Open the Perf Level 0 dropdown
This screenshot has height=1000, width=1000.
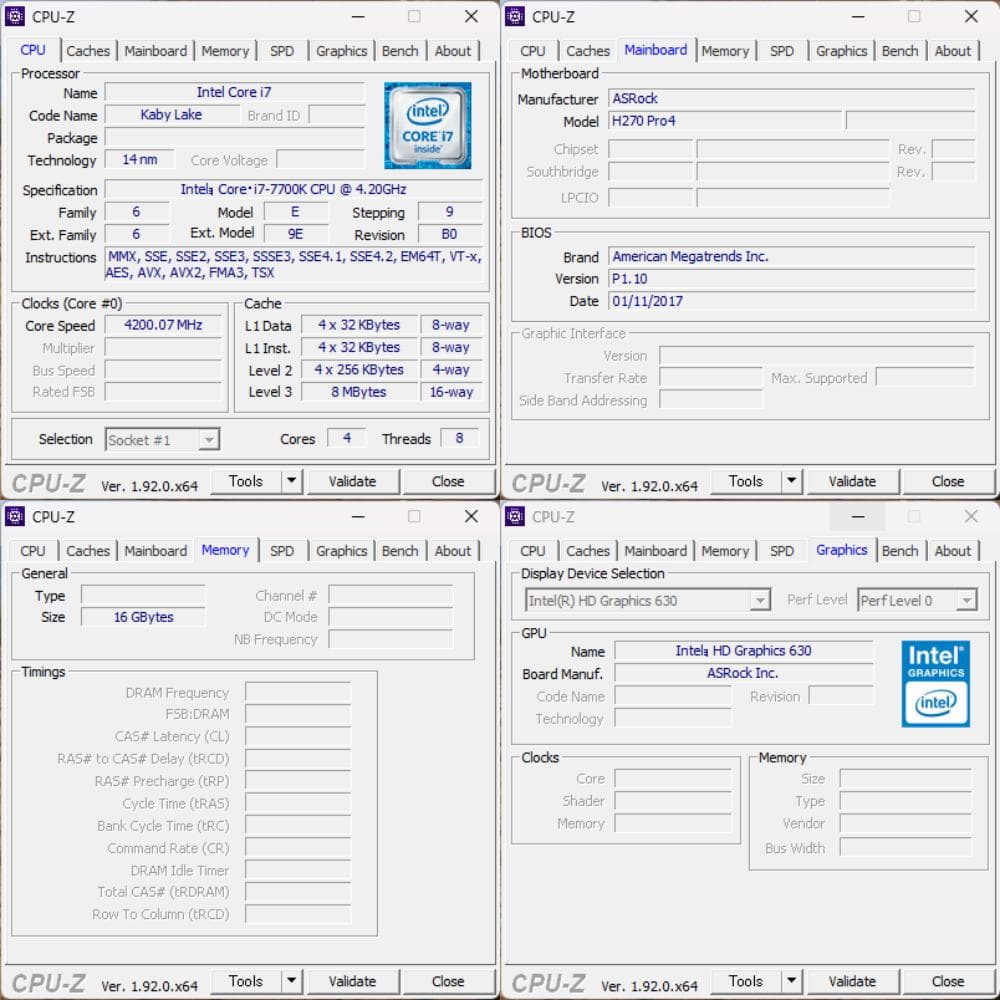(x=965, y=600)
